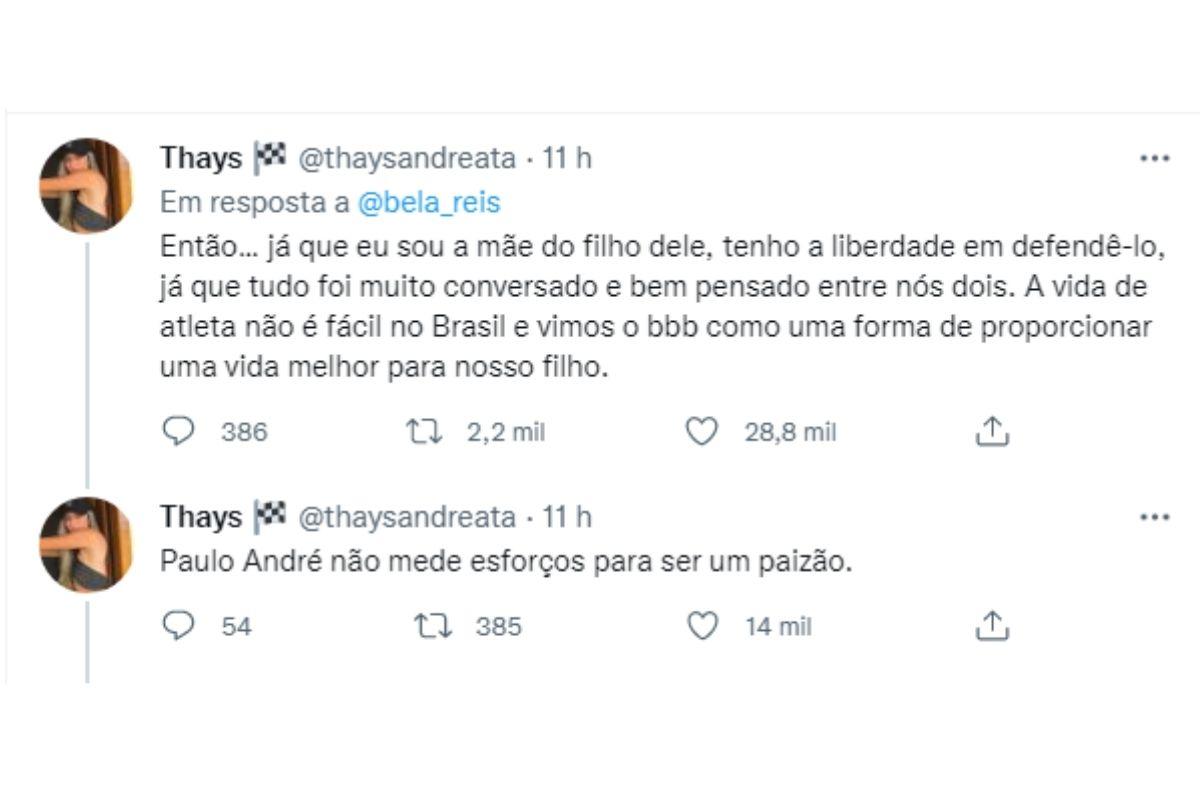Click Thays display name on first tweet
The width and height of the screenshot is (1200, 800).
point(201,158)
